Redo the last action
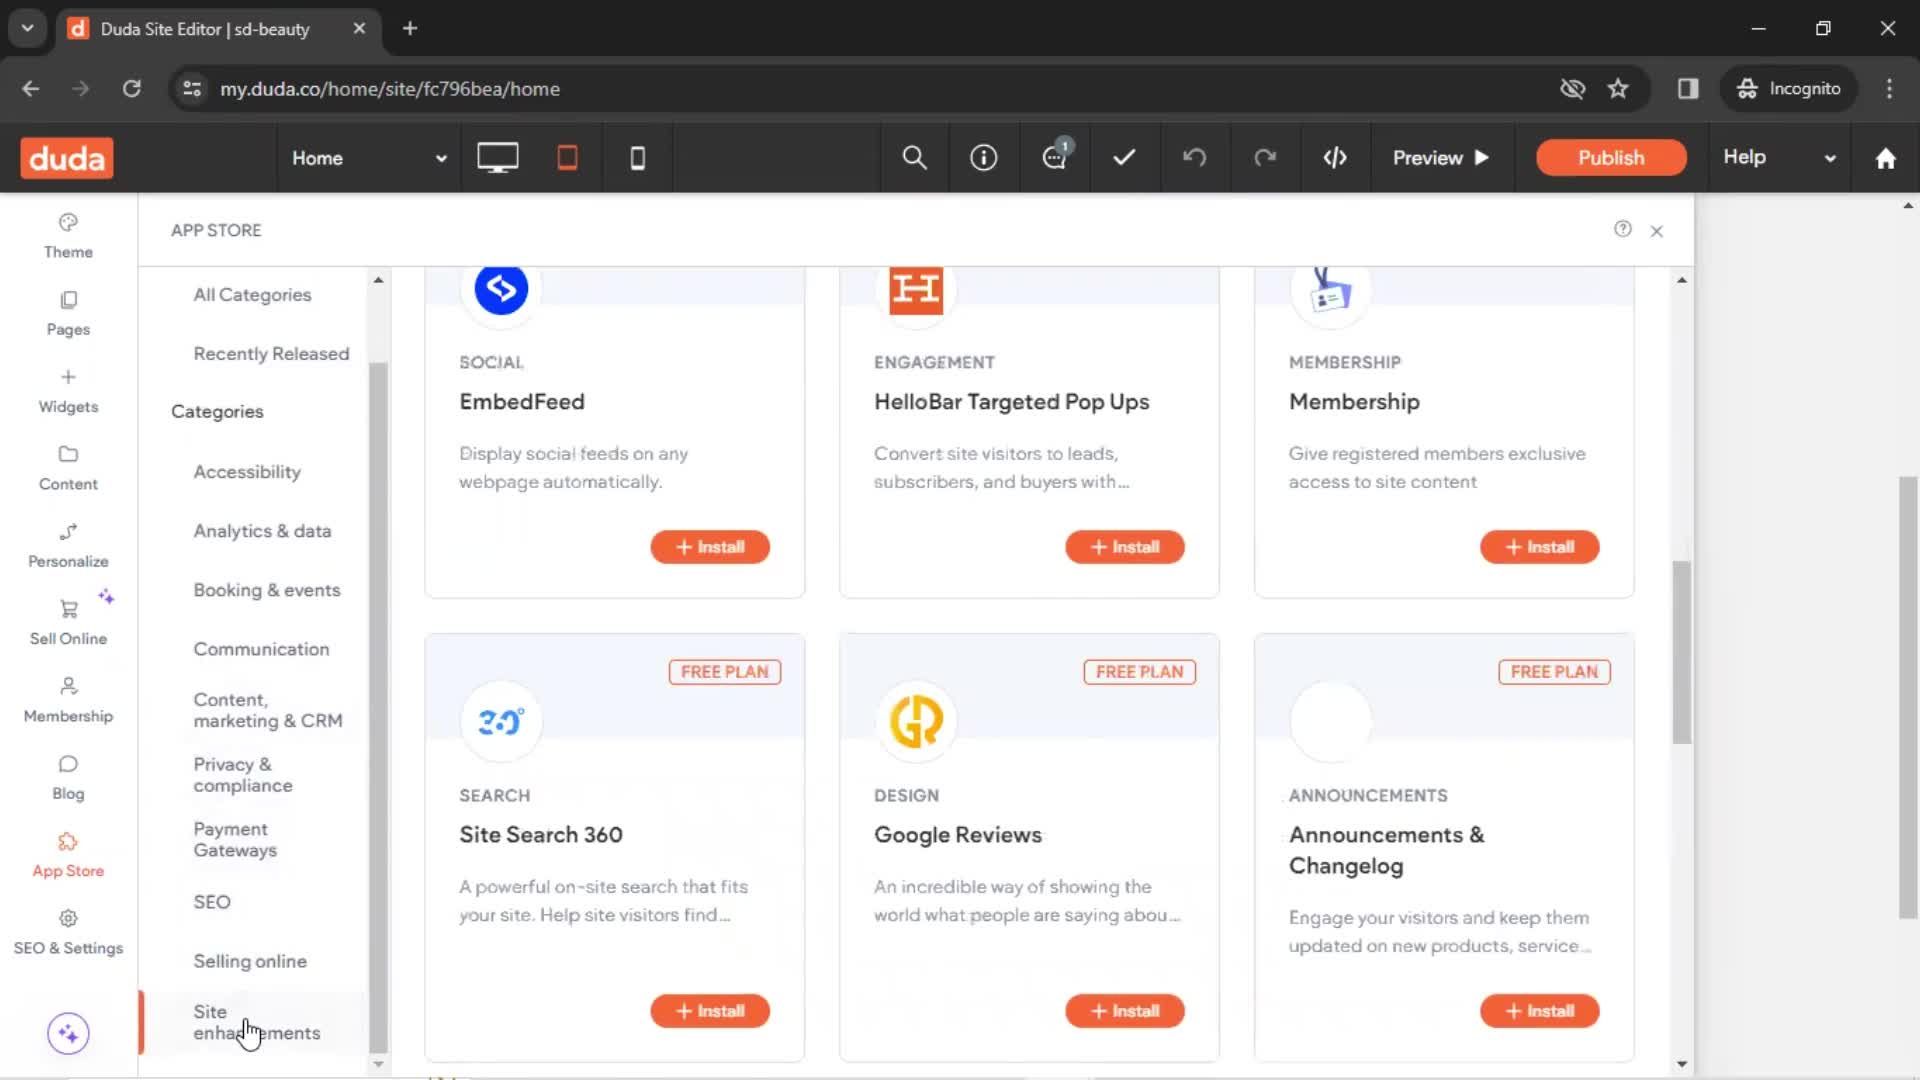The height and width of the screenshot is (1080, 1920). [1265, 158]
